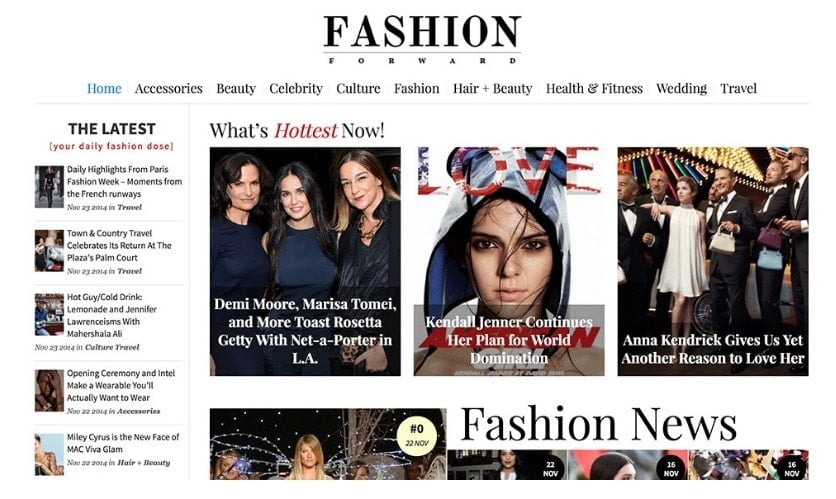Open Demi Moore, Marisa Tomei article

coord(305,331)
